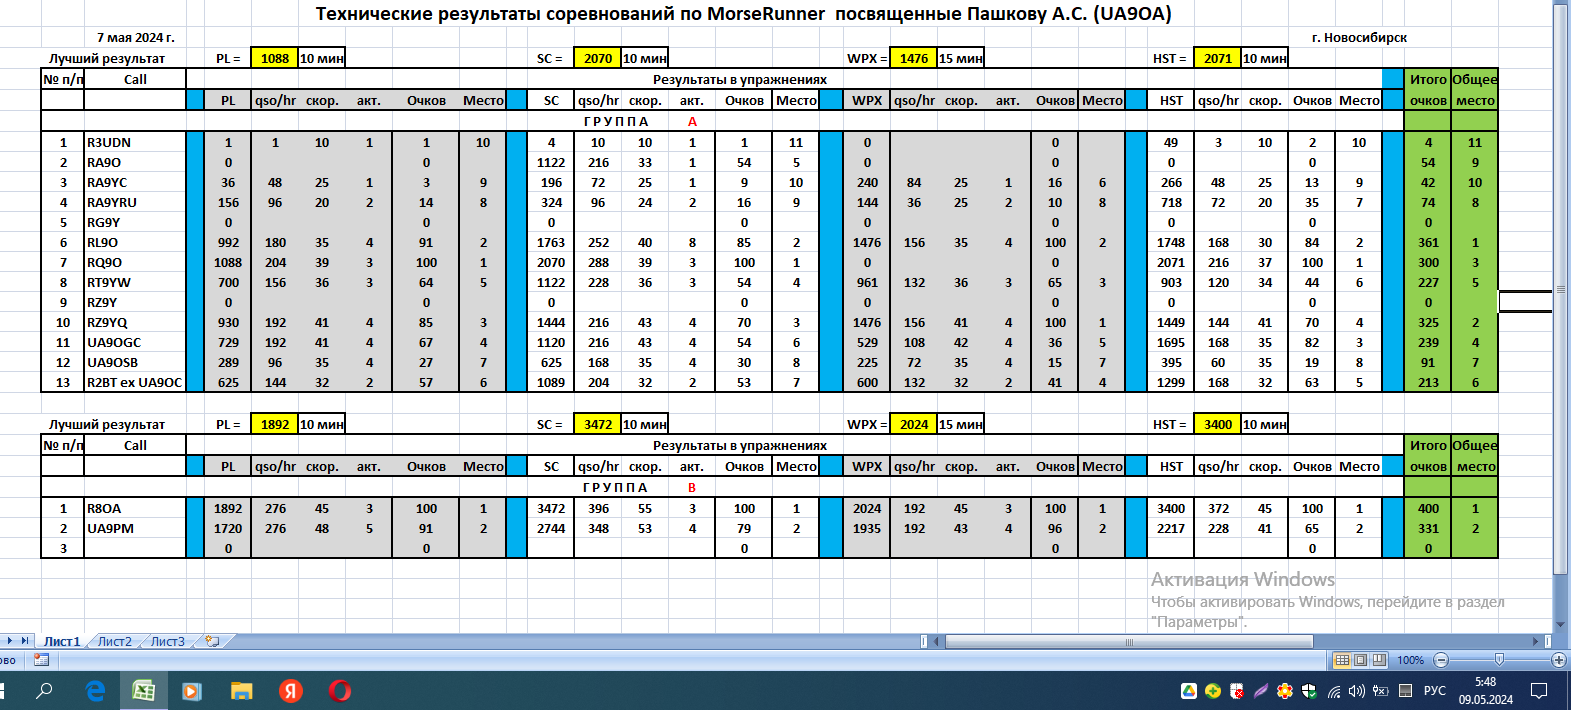Viewport: 1571px width, 710px height.
Task: Click the Google Drive tray icon
Action: coord(1189,691)
